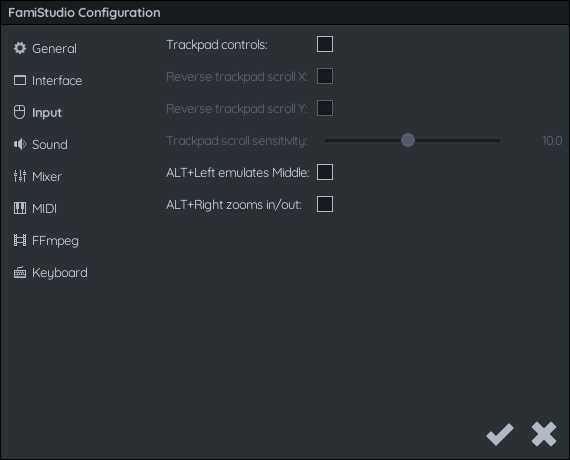Screen dimensions: 570x460
Task: Toggle ALT+Left emulates Middle checkbox
Action: tap(325, 172)
